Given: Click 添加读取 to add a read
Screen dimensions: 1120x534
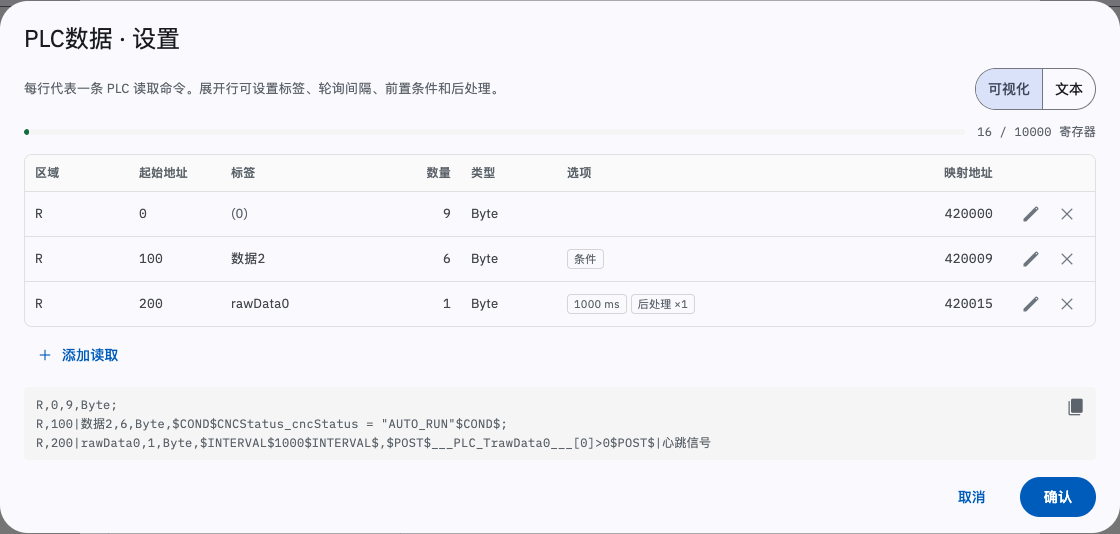Looking at the screenshot, I should [78, 355].
